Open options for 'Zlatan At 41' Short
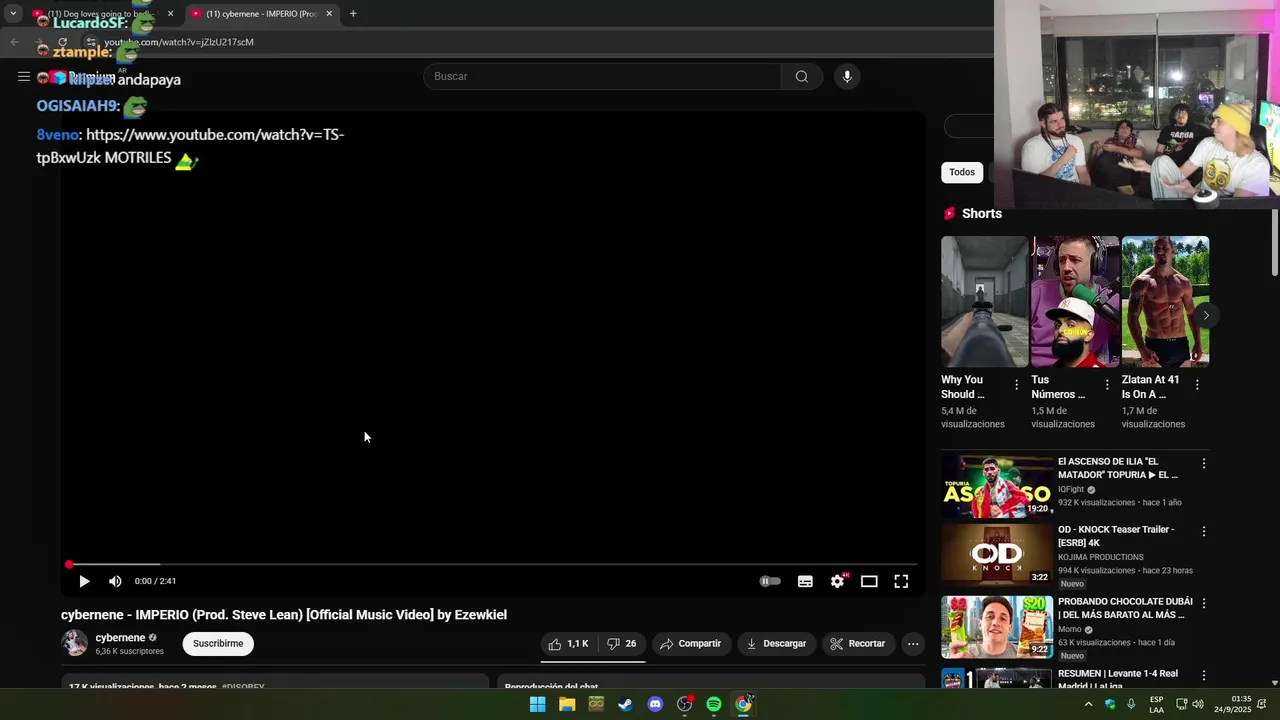 tap(1197, 385)
